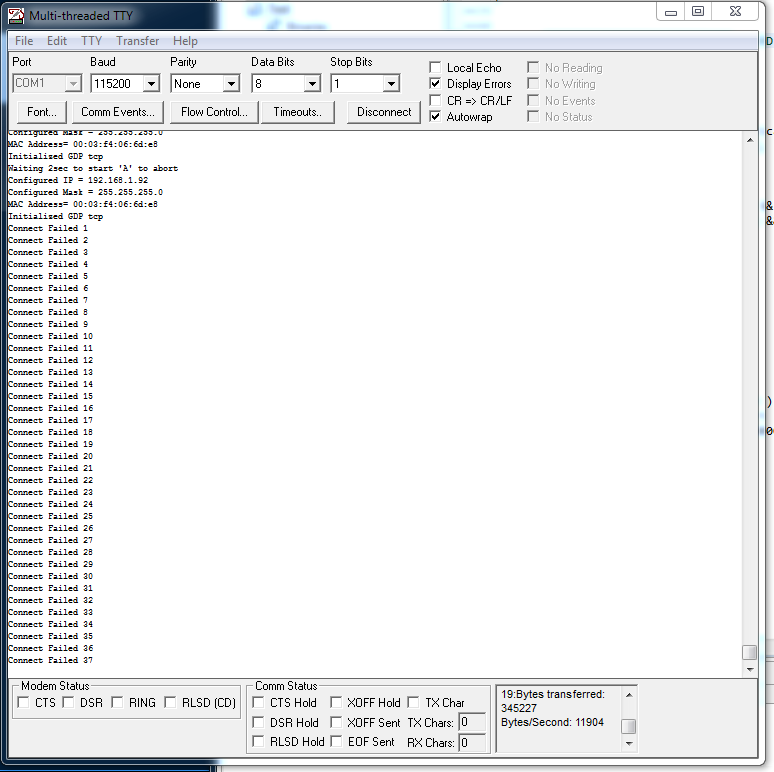Viewport: 774px width, 772px height.
Task: Toggle No Reading checkbox
Action: coord(533,67)
